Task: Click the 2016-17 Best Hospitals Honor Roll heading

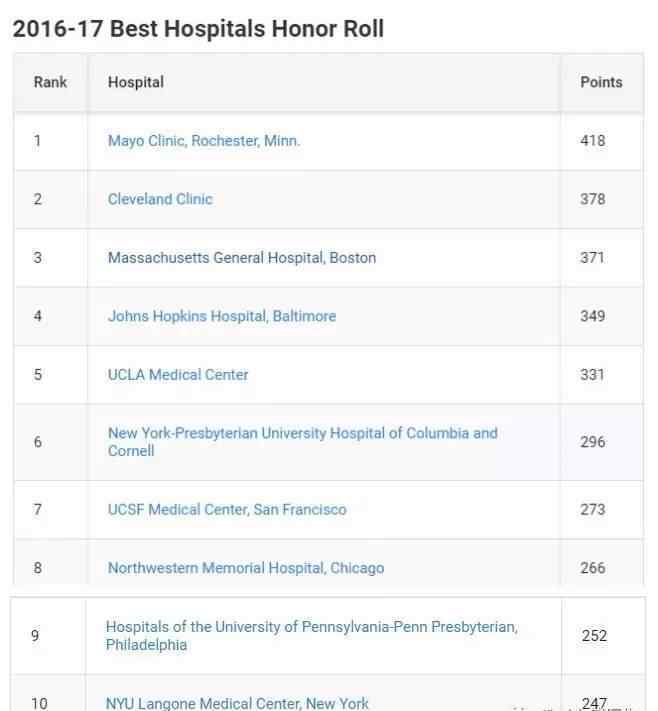Action: coord(198,29)
